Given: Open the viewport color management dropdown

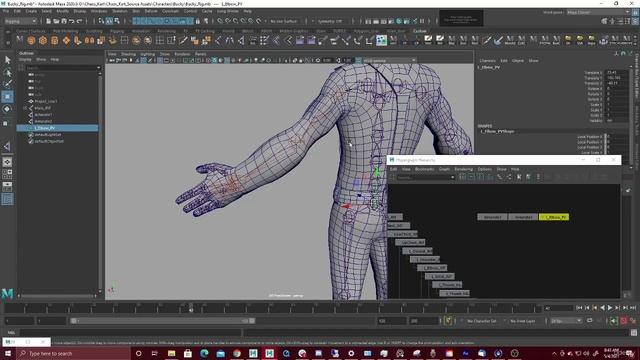Looking at the screenshot, I should (389, 60).
